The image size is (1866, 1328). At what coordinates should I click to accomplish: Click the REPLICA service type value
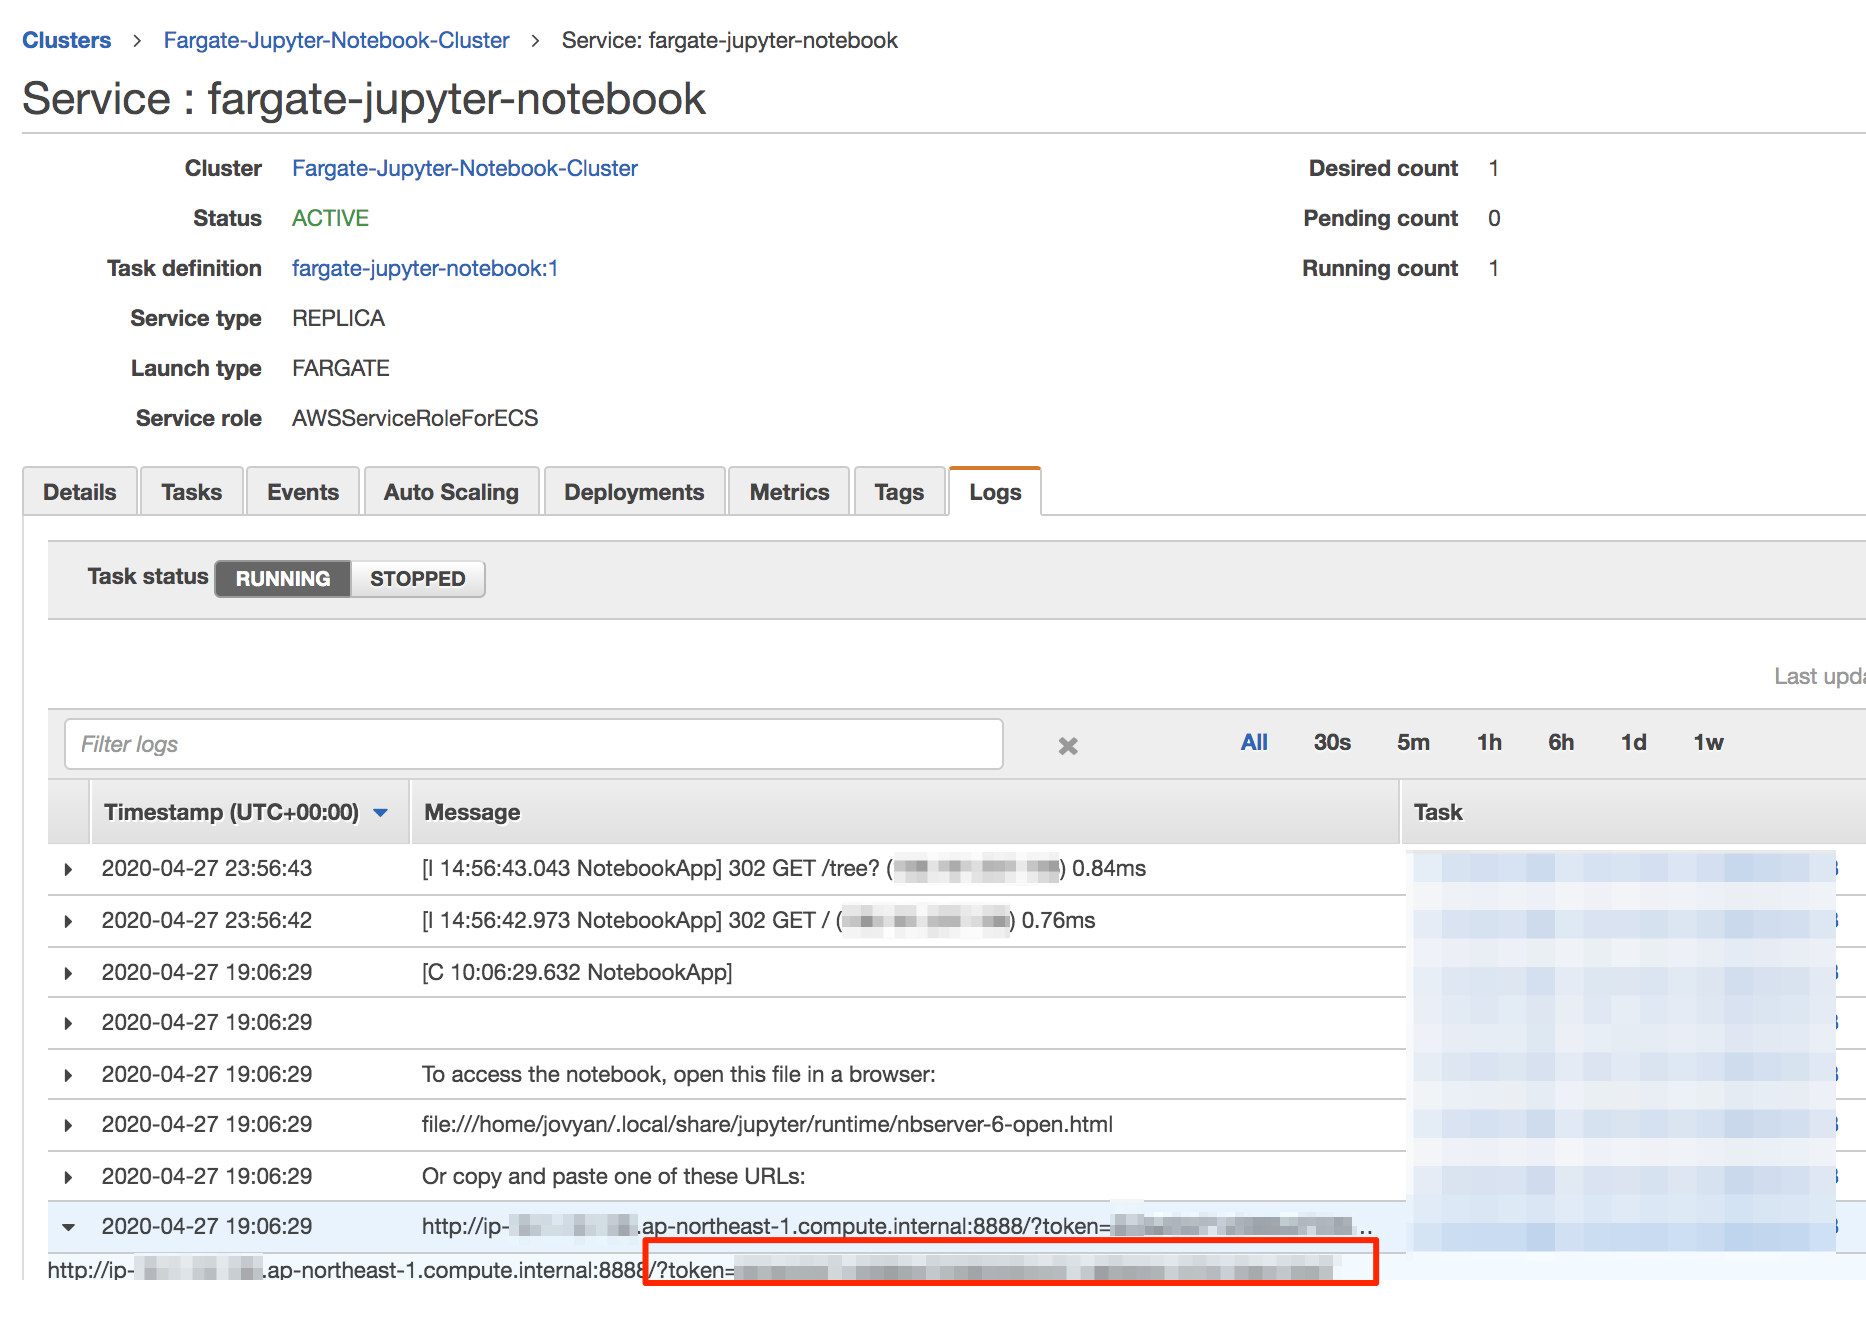tap(338, 318)
